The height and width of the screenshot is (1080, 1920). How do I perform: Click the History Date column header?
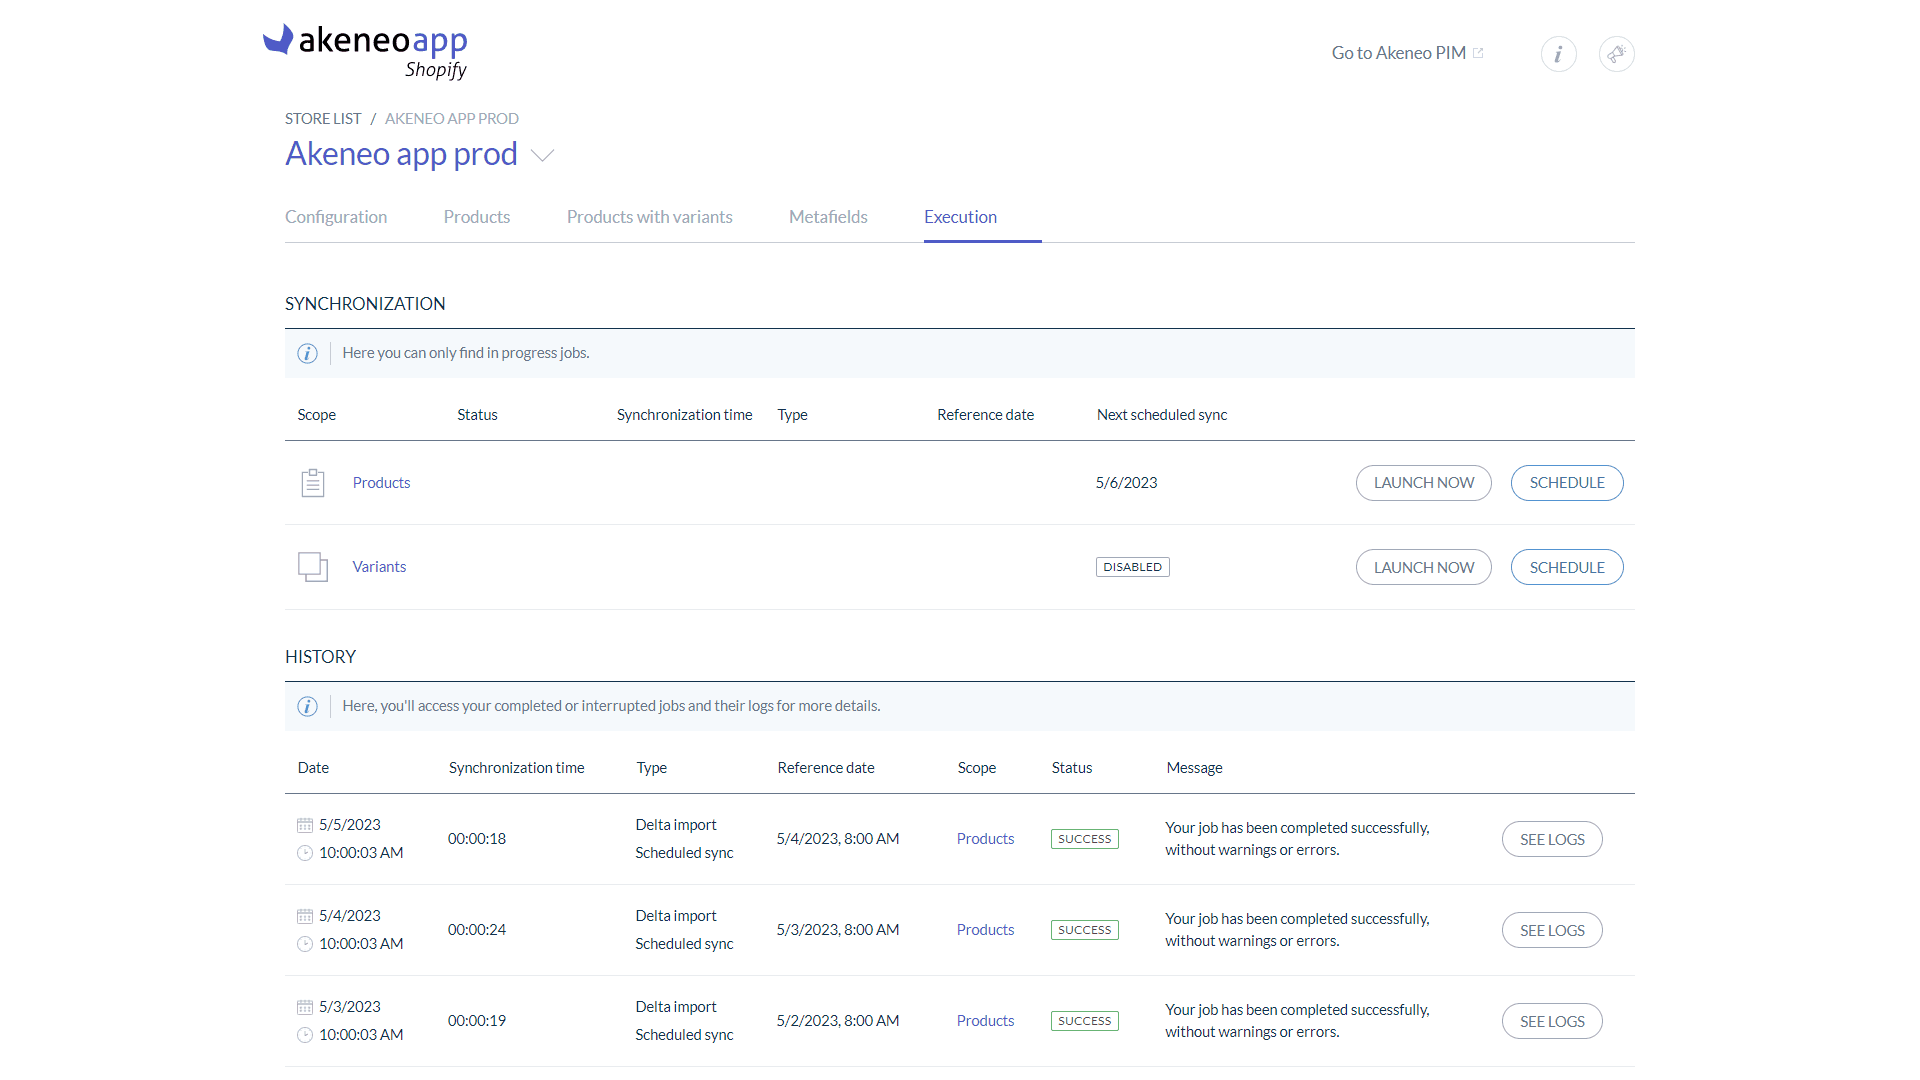point(313,768)
